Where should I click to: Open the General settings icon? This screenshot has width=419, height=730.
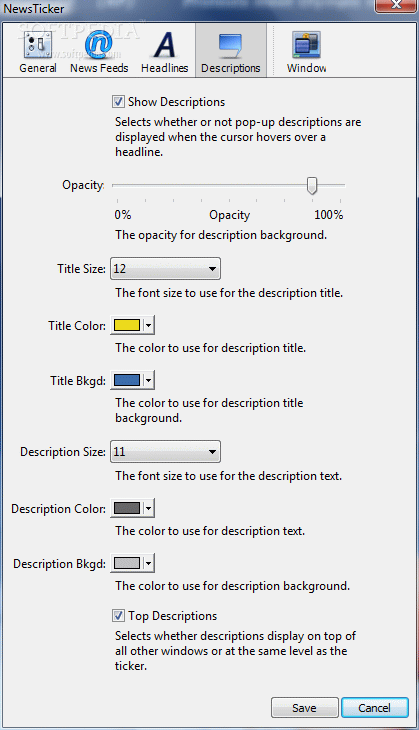coord(37,45)
